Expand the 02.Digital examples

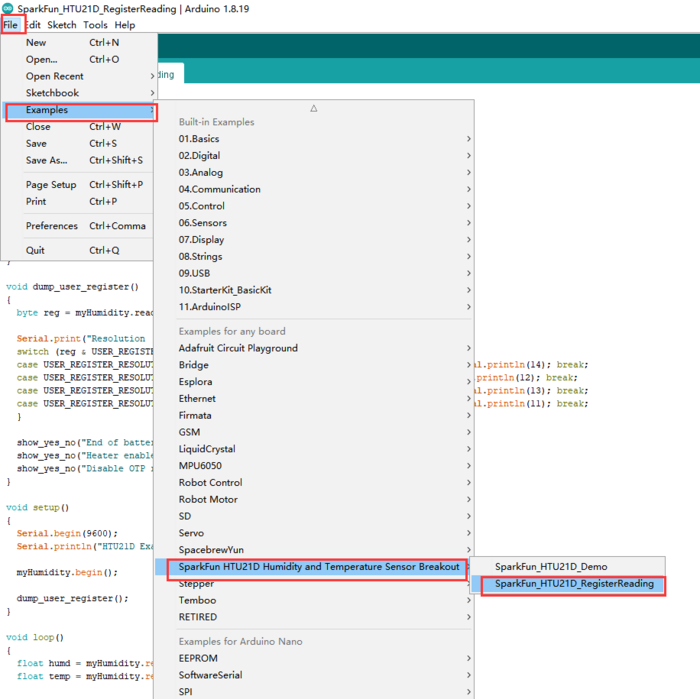click(314, 156)
